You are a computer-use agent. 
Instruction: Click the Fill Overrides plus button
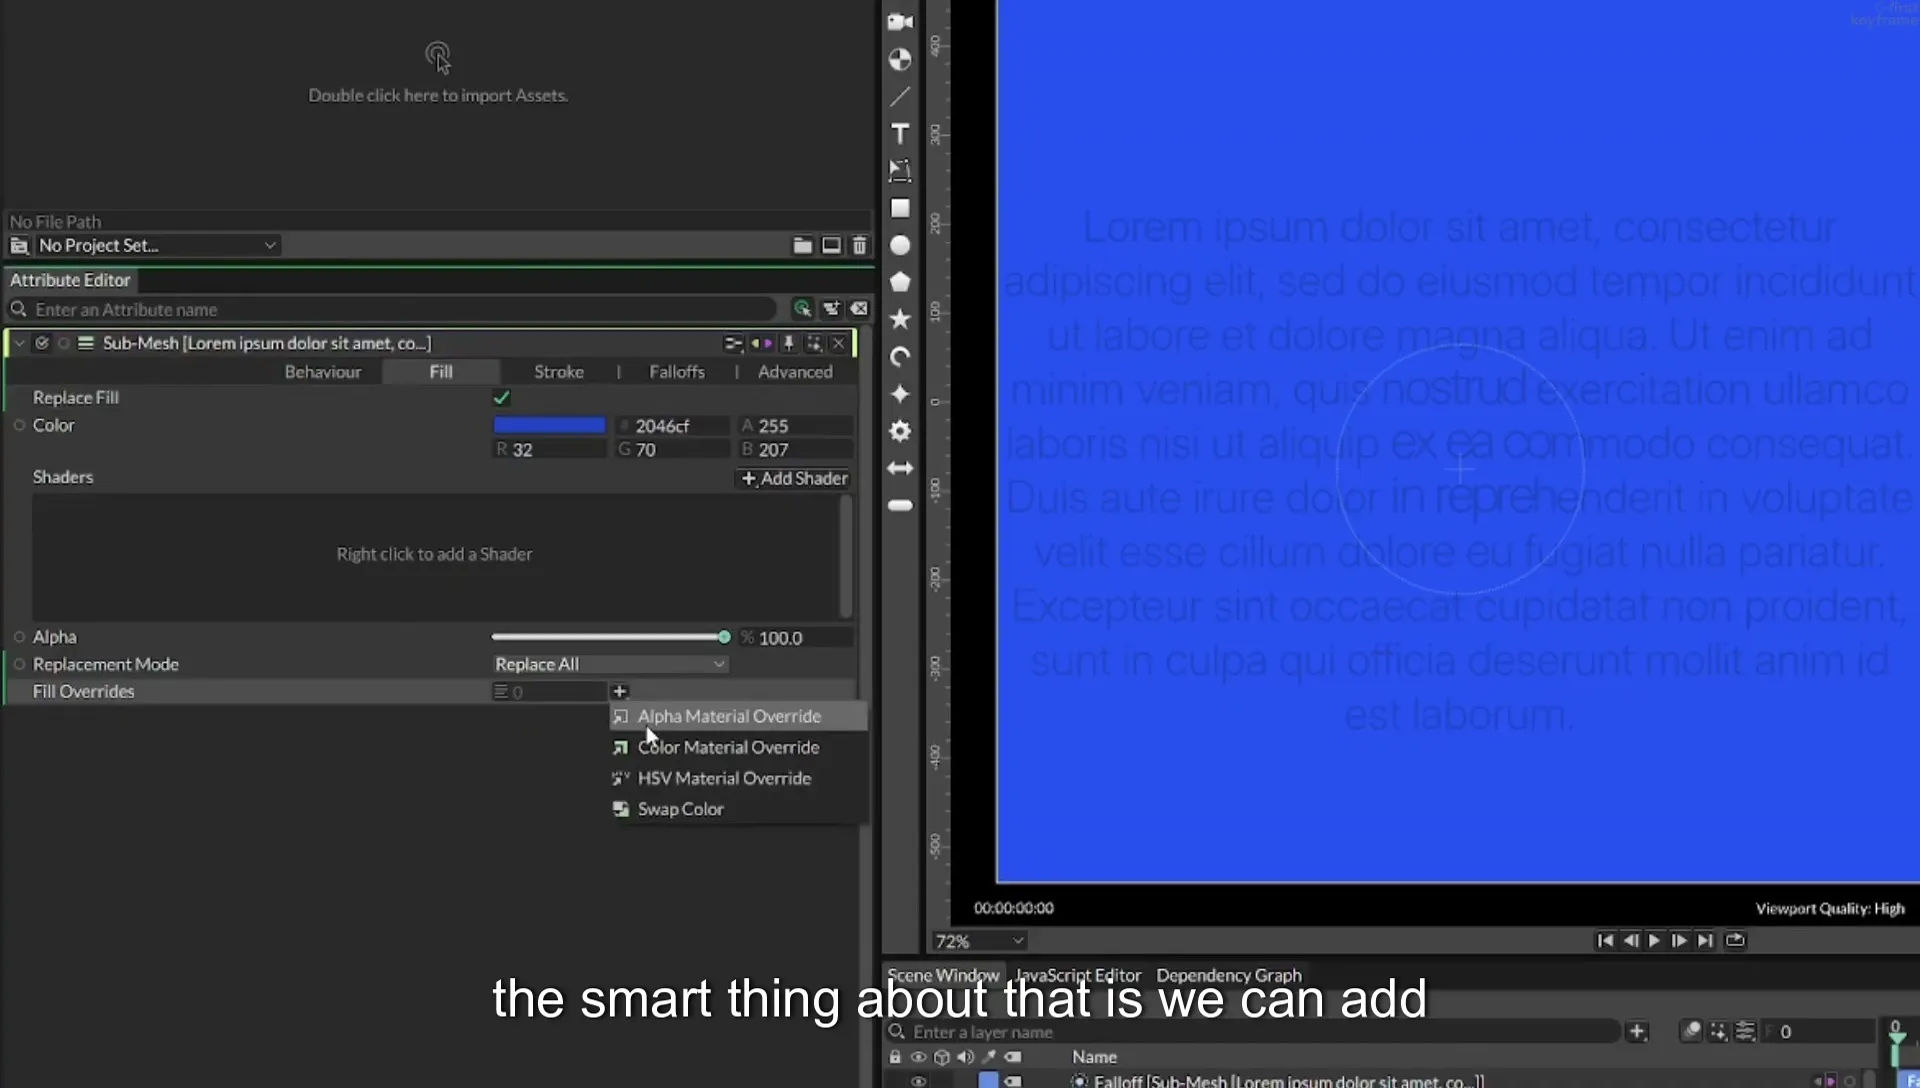click(619, 691)
